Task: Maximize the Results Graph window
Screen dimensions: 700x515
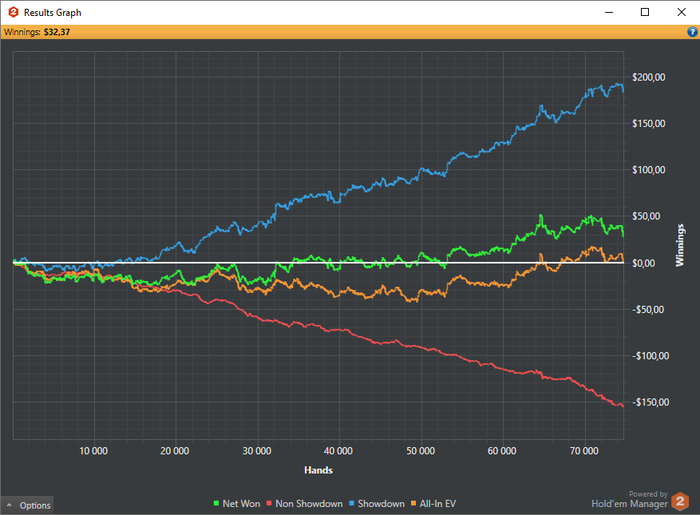Action: pyautogui.click(x=645, y=12)
